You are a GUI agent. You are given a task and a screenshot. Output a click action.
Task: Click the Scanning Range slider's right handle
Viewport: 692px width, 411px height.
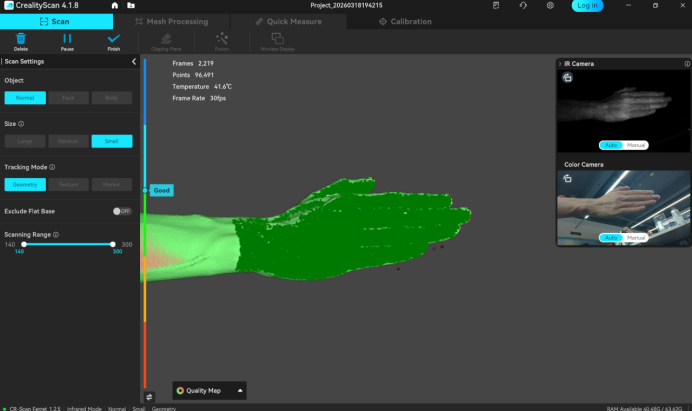tap(112, 244)
